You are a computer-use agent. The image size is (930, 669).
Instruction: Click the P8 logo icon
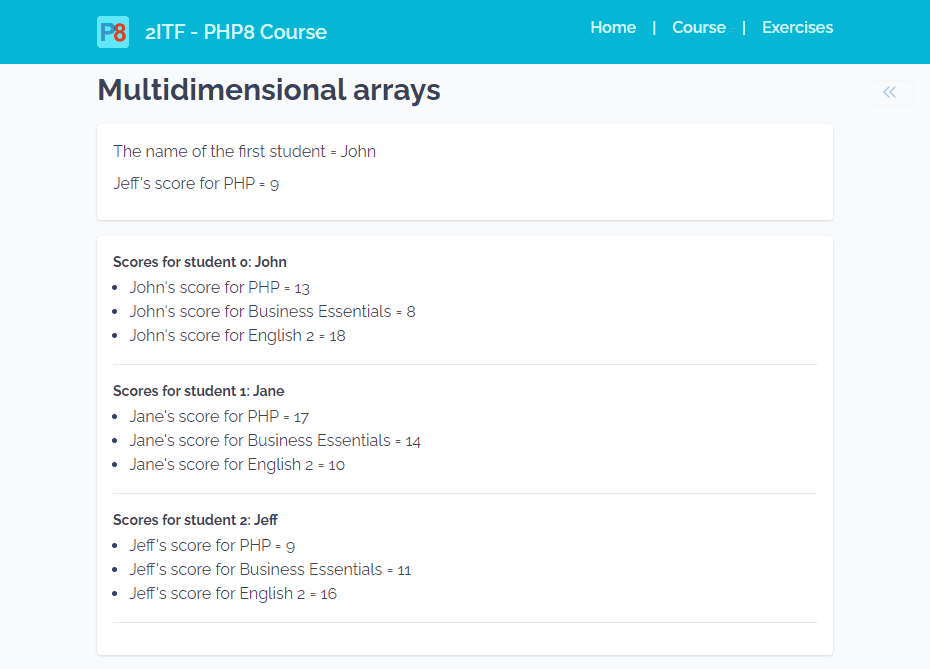coord(113,32)
